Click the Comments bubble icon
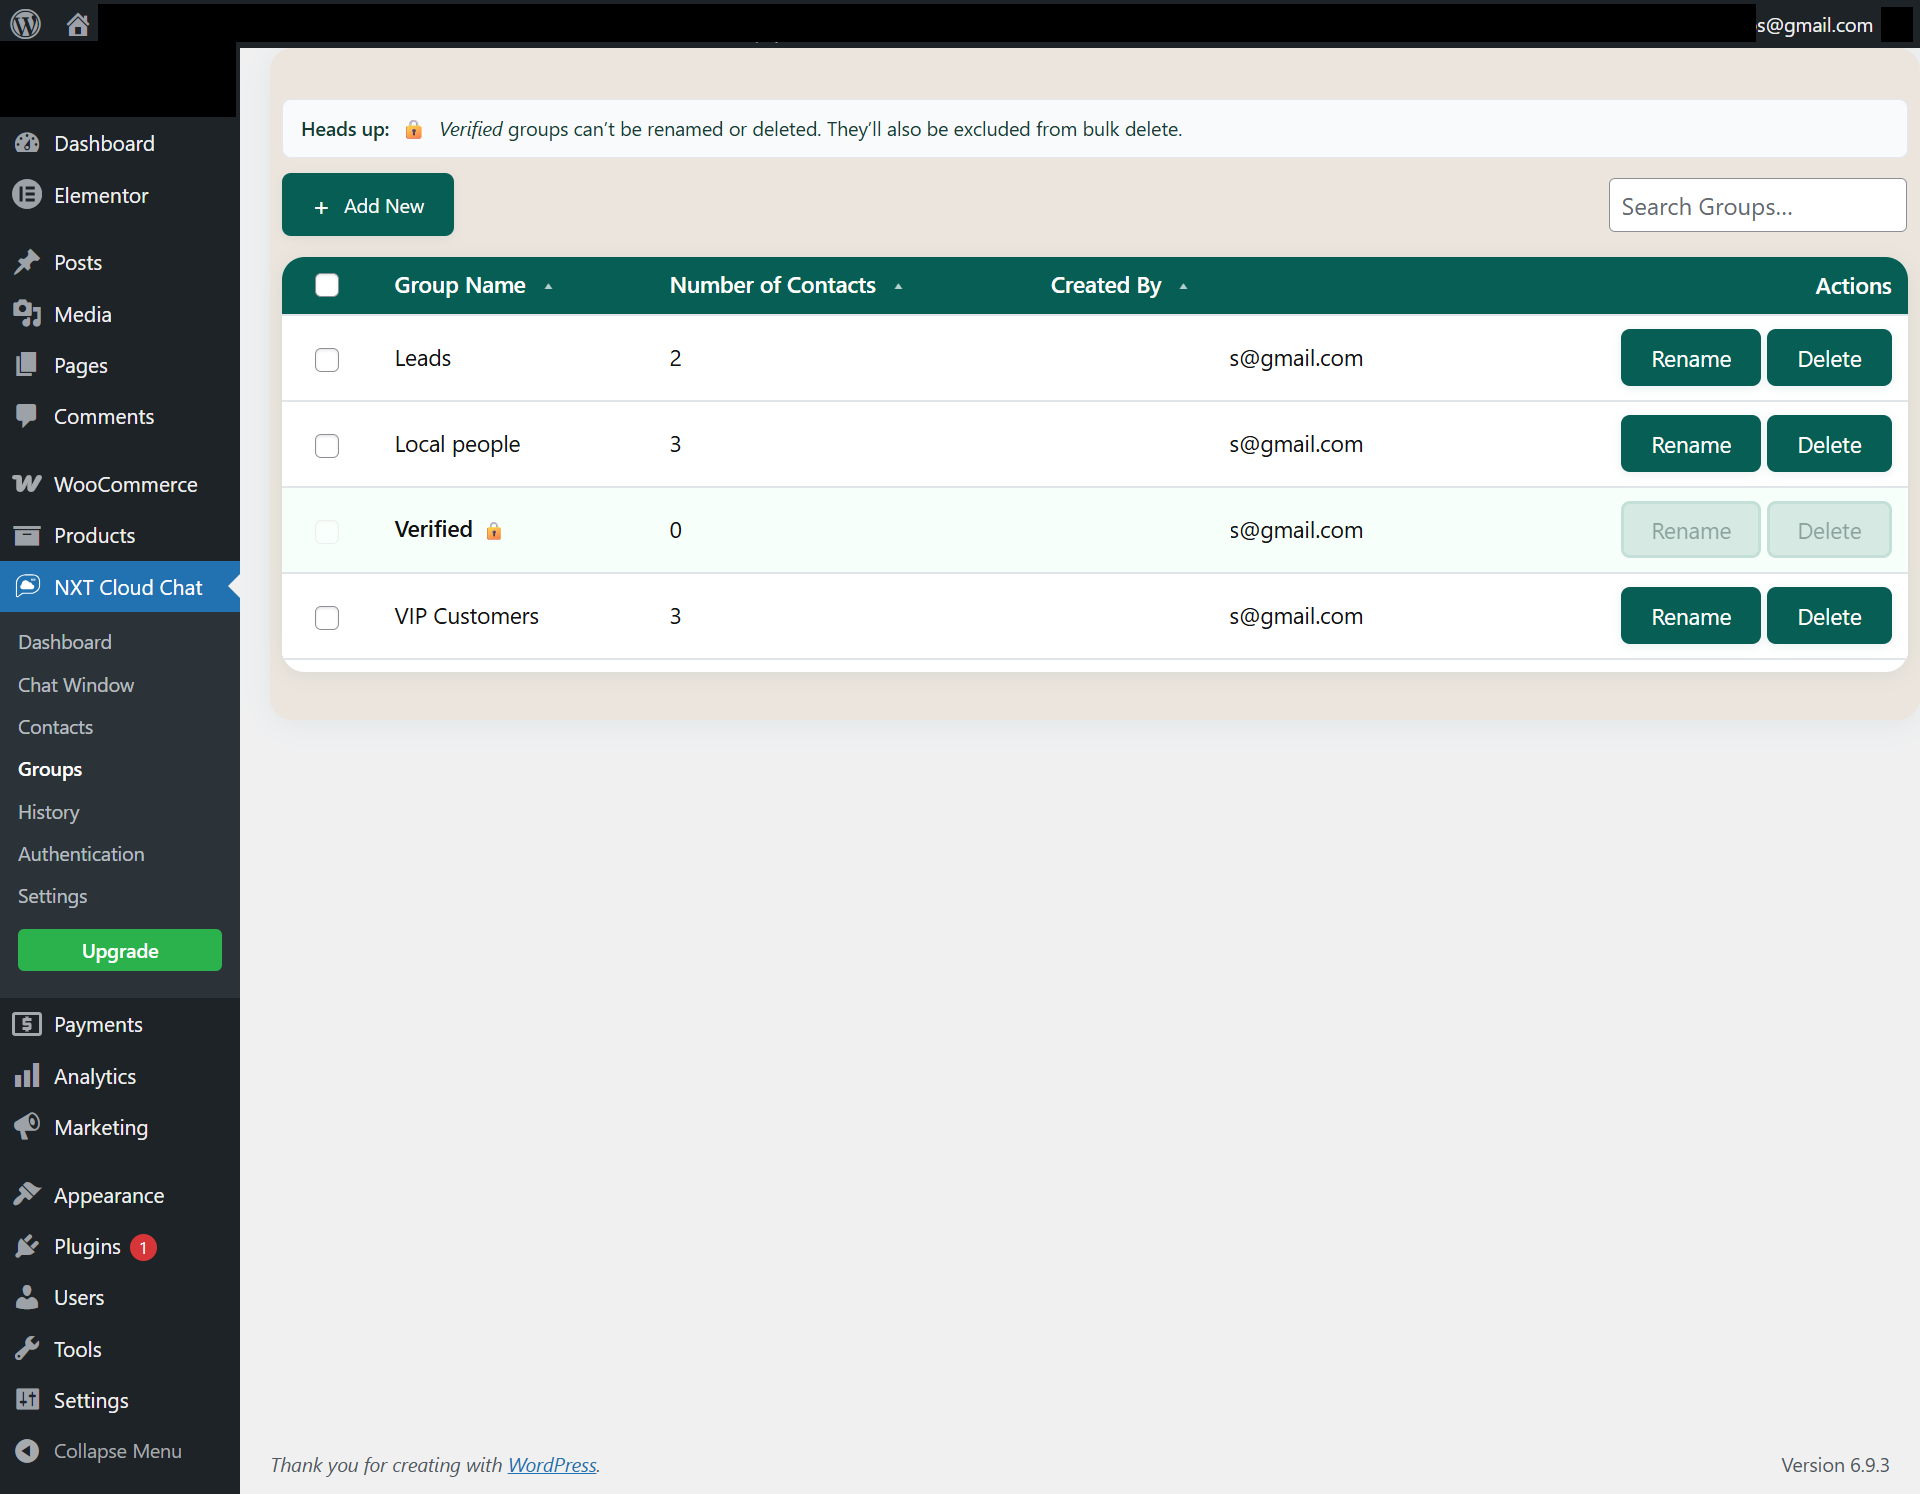 point(27,416)
